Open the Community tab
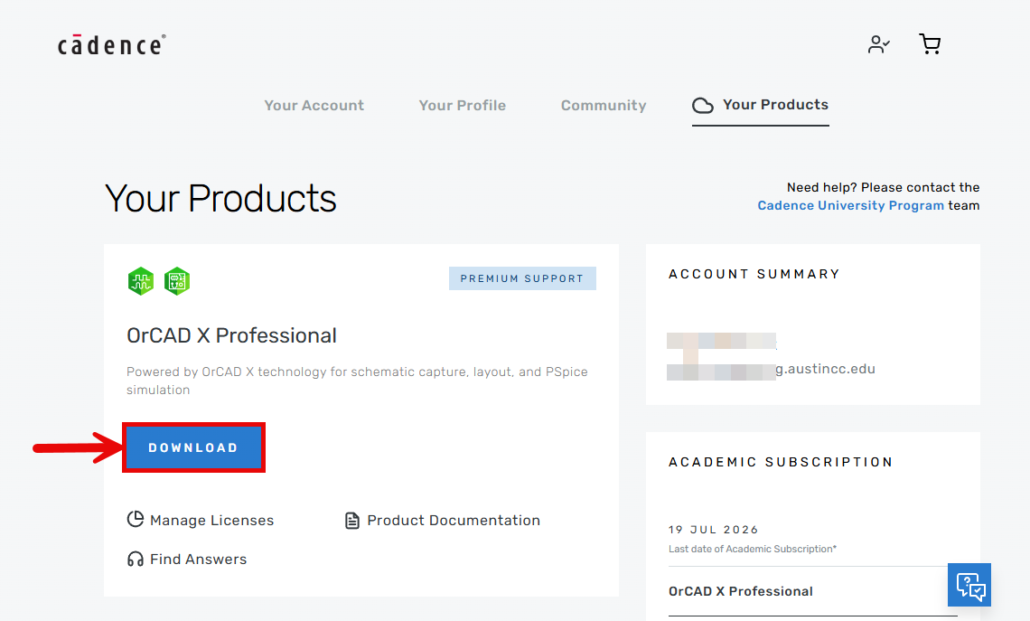 603,105
